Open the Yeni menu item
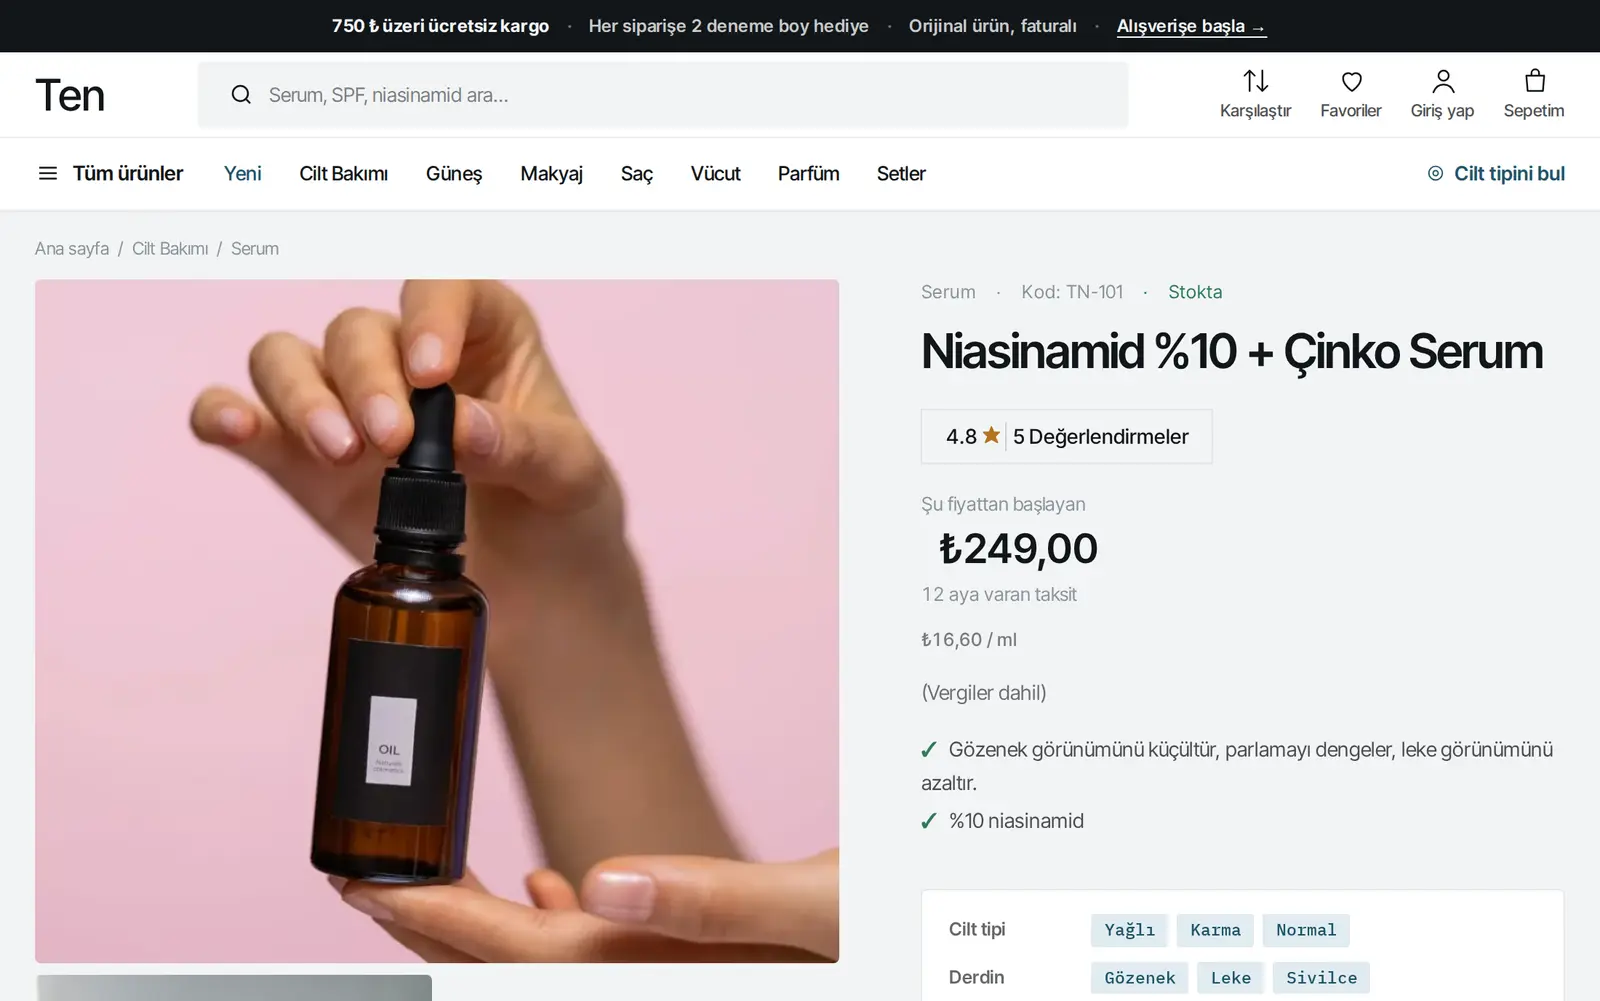1600x1001 pixels. pos(243,173)
